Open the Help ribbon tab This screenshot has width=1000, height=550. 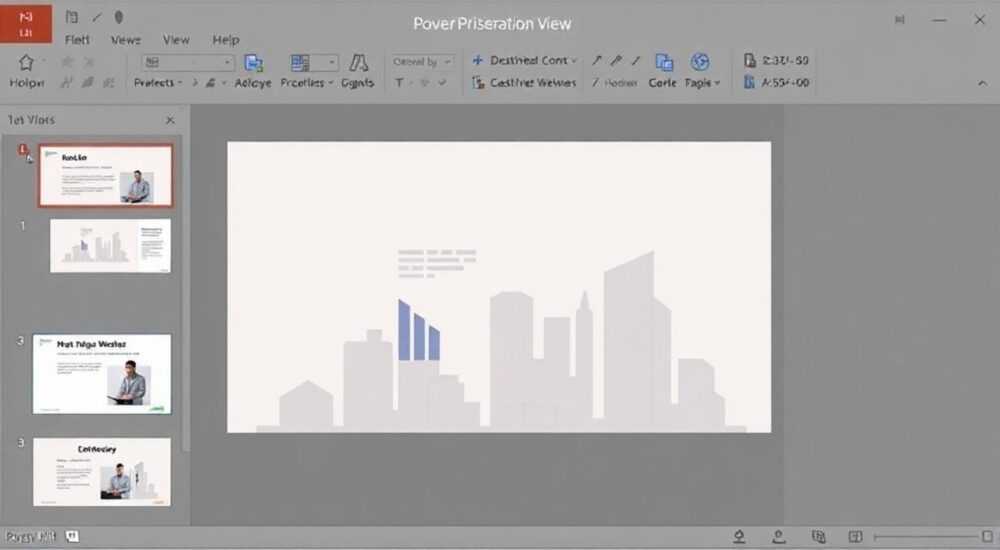click(x=226, y=40)
